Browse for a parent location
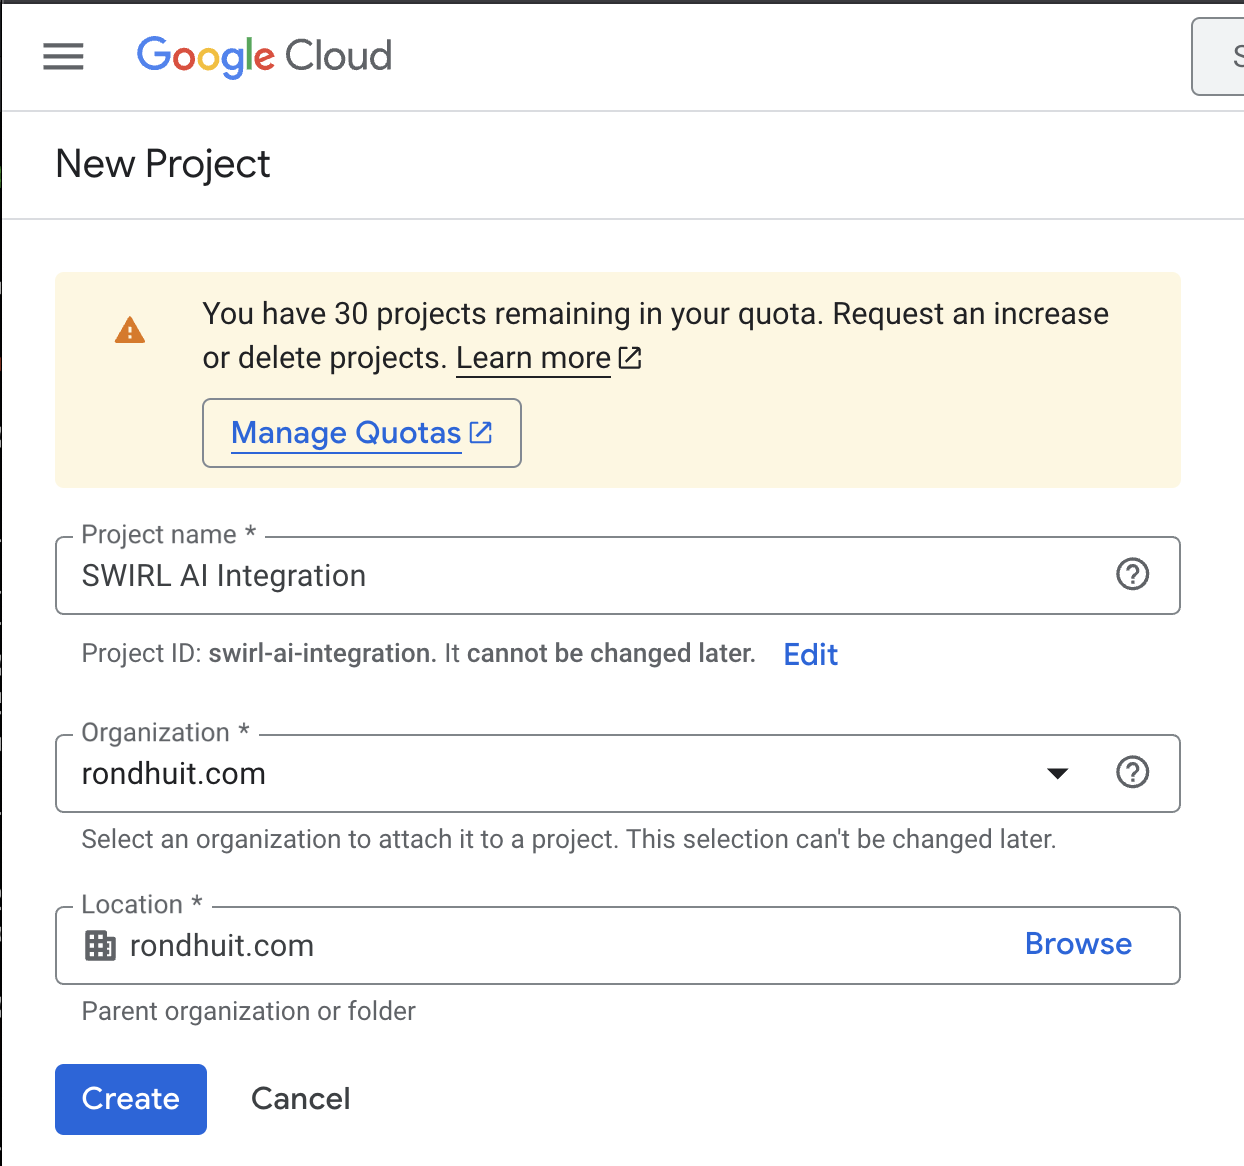This screenshot has height=1166, width=1244. (x=1078, y=944)
